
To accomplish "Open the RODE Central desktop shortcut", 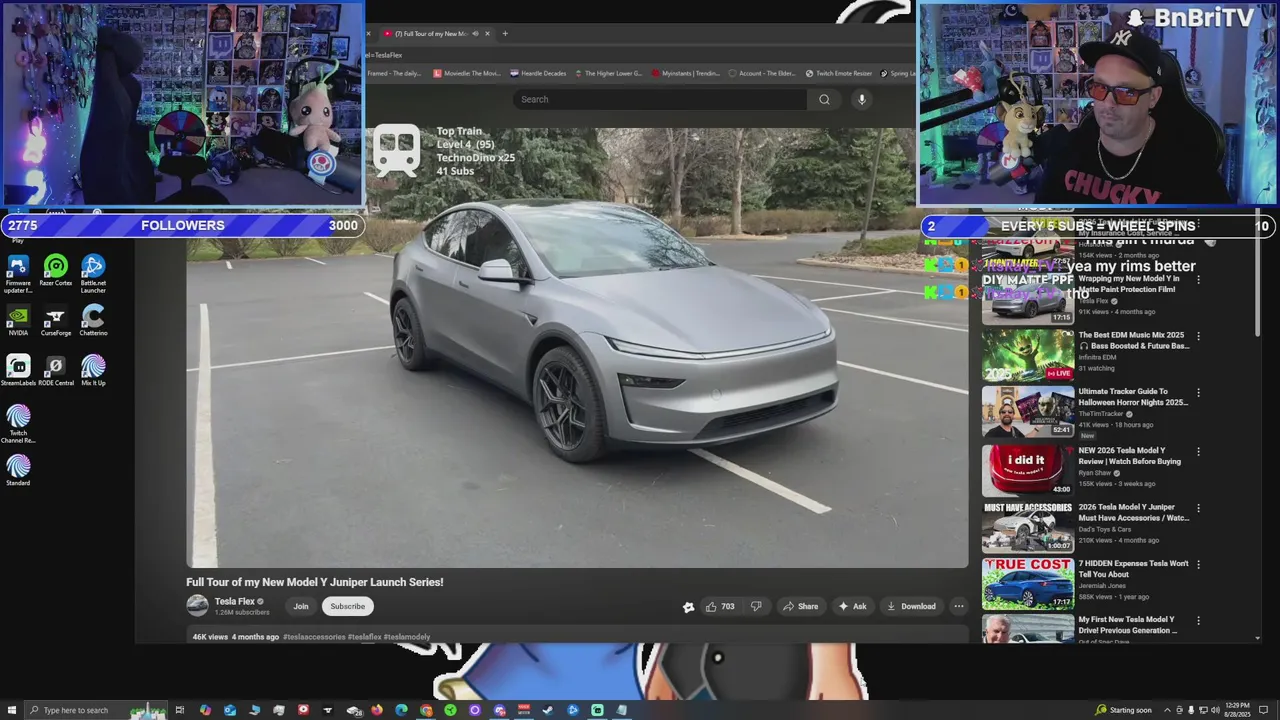I will click(55, 370).
